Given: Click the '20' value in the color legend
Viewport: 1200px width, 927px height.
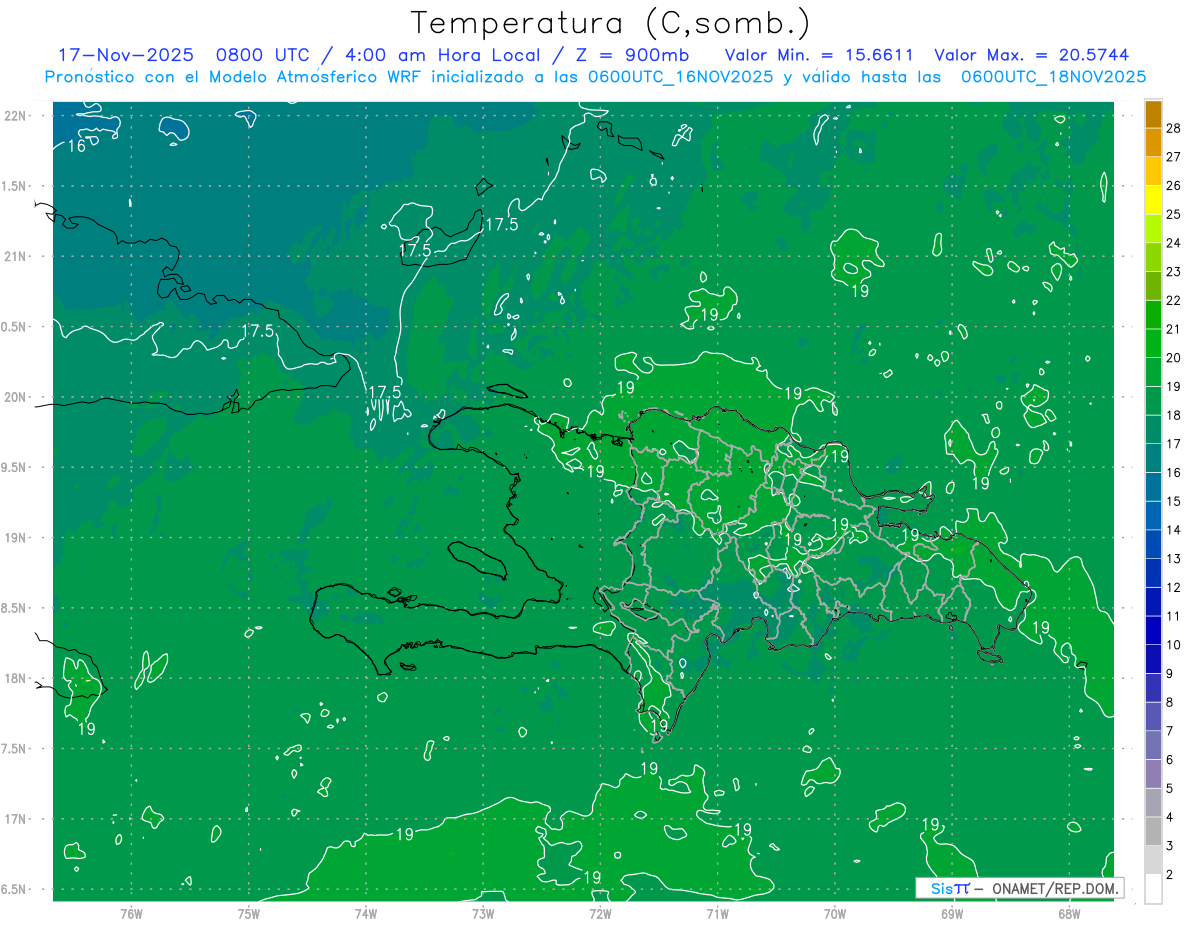Looking at the screenshot, I should pyautogui.click(x=1174, y=358).
